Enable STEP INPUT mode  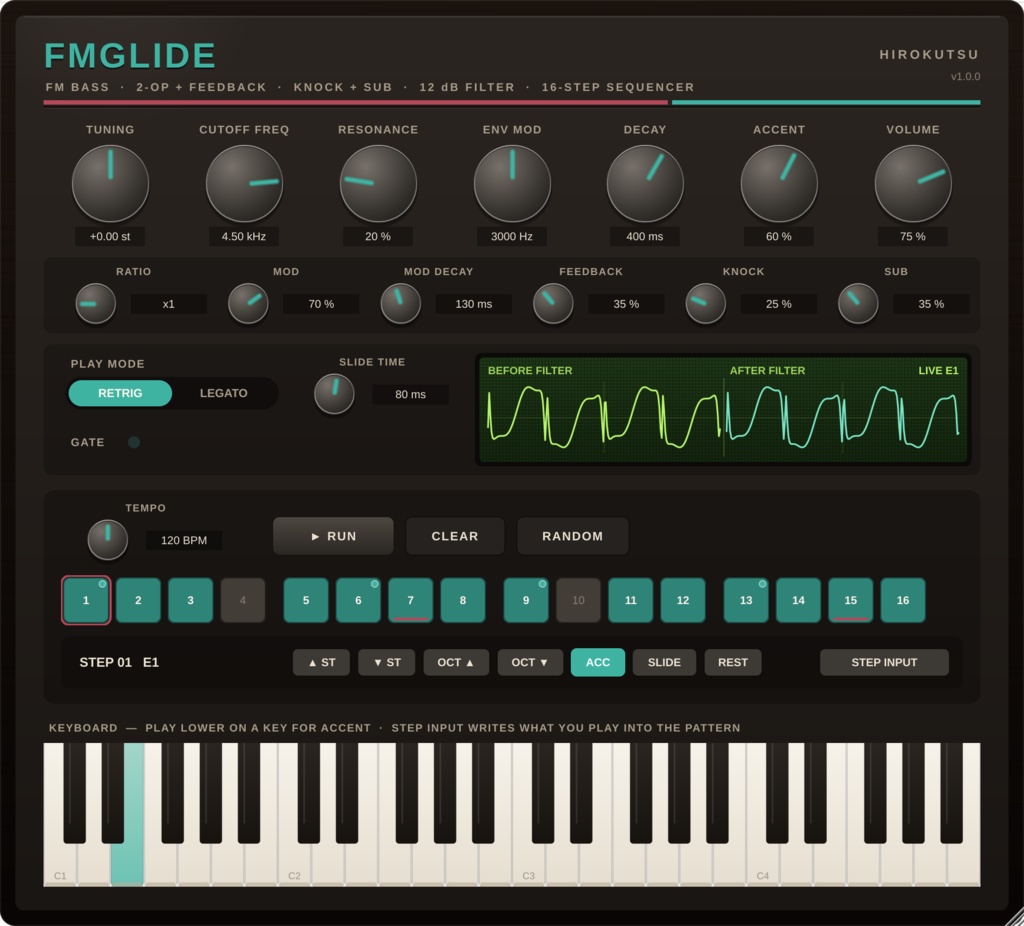click(x=884, y=662)
